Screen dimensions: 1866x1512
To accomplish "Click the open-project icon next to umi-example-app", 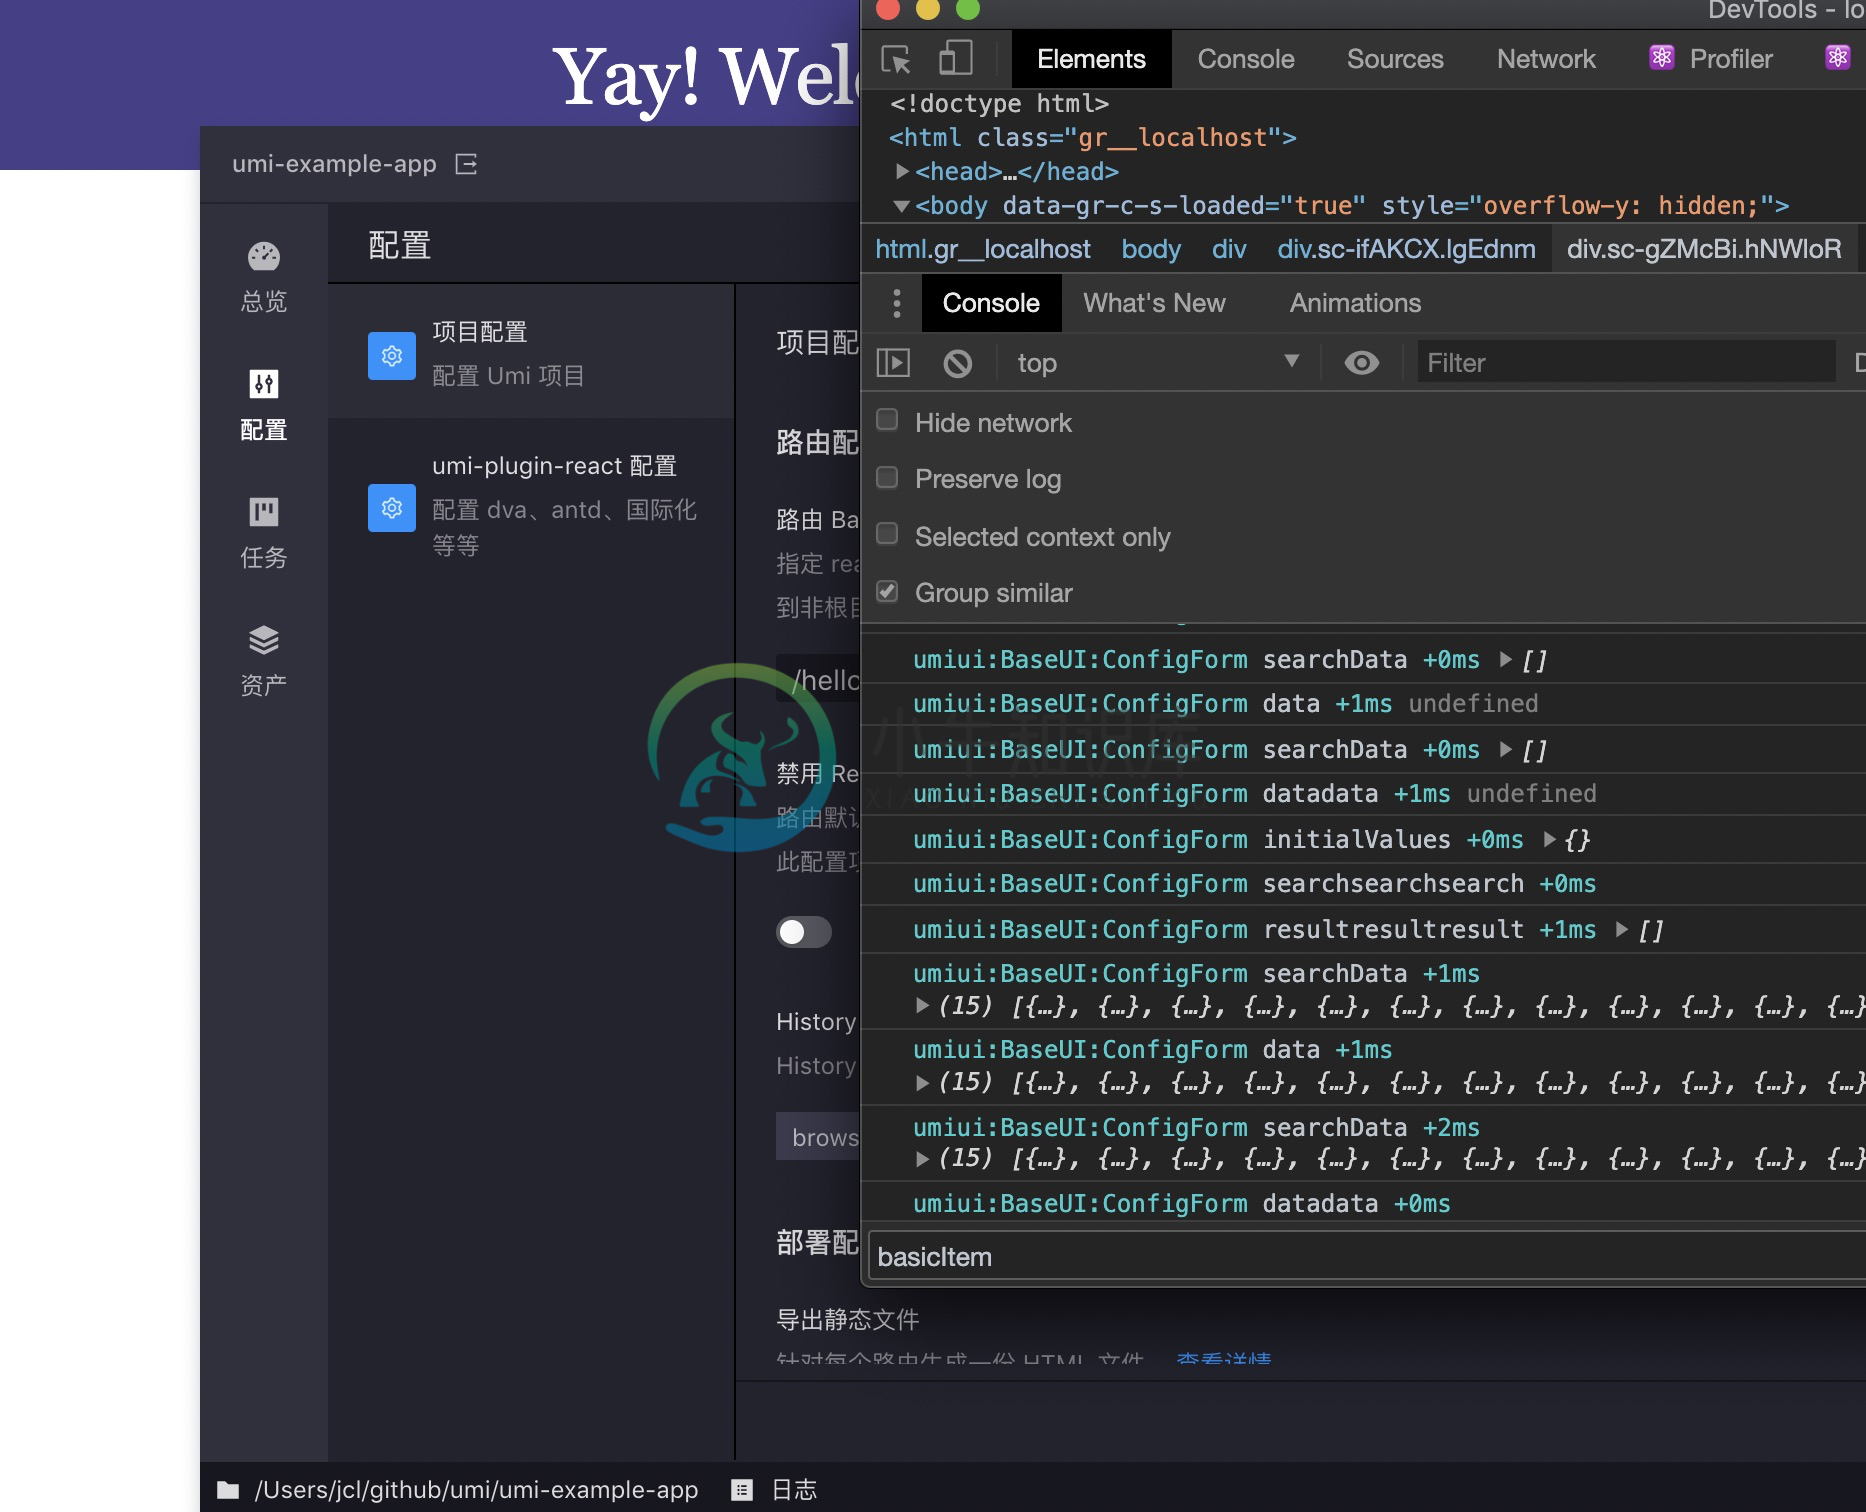I will 466,164.
